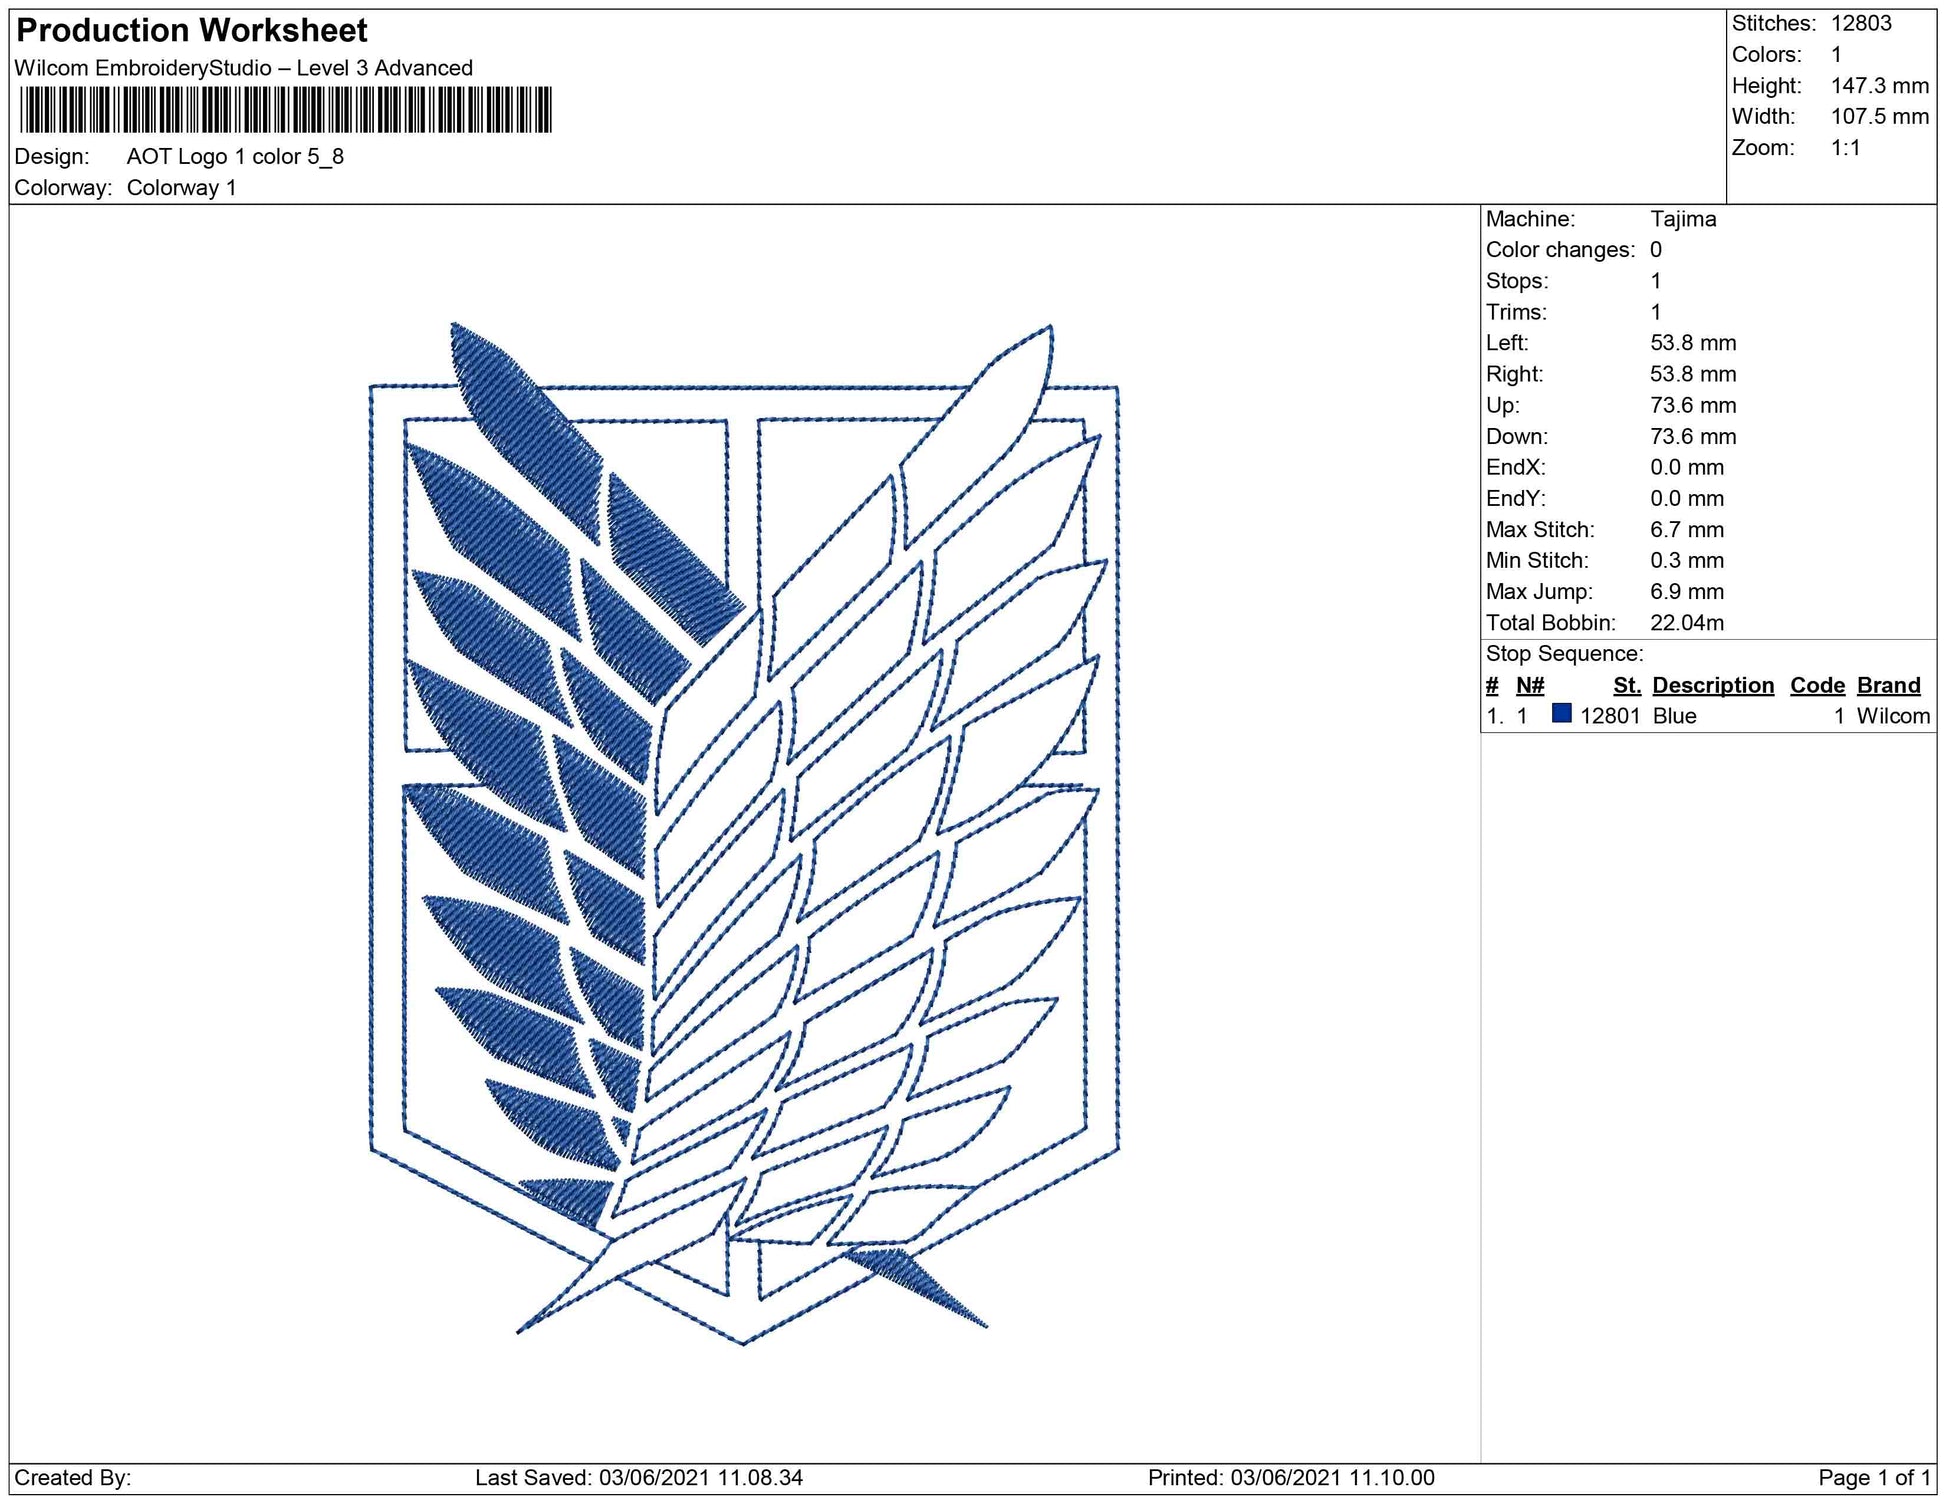Click the Blue thread description row
This screenshot has height=1497, width=1946.
click(1674, 716)
